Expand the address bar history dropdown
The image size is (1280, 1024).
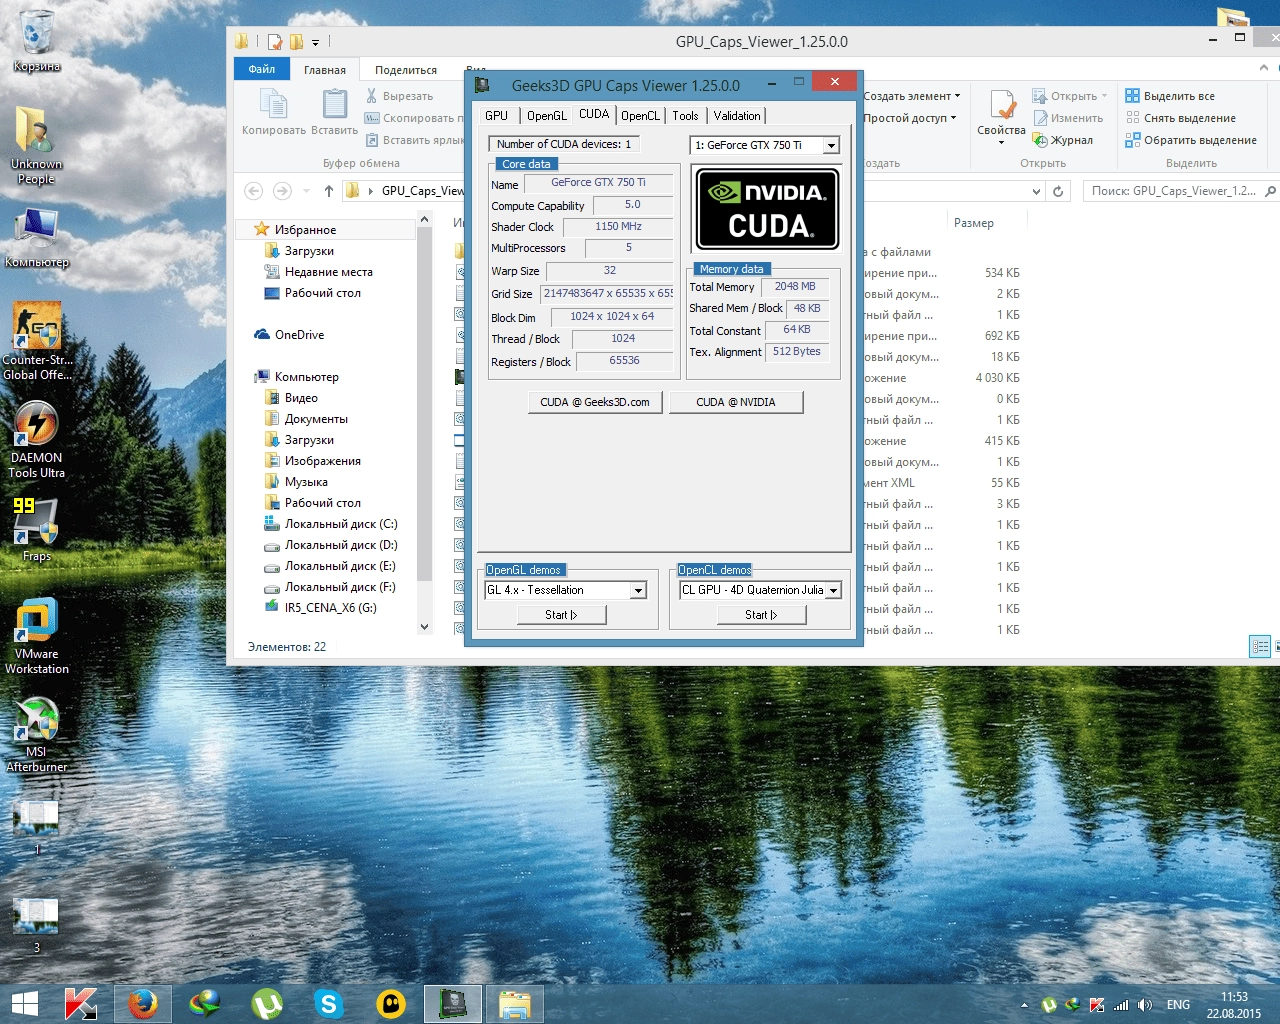(x=1036, y=191)
